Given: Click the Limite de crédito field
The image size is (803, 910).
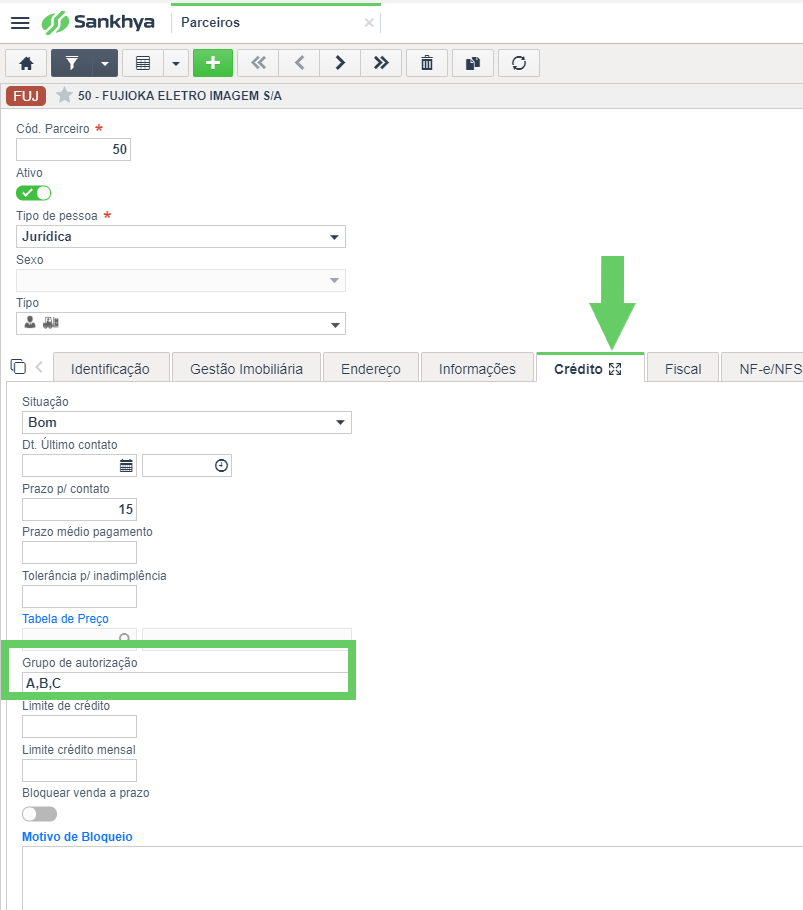Looking at the screenshot, I should coord(79,727).
